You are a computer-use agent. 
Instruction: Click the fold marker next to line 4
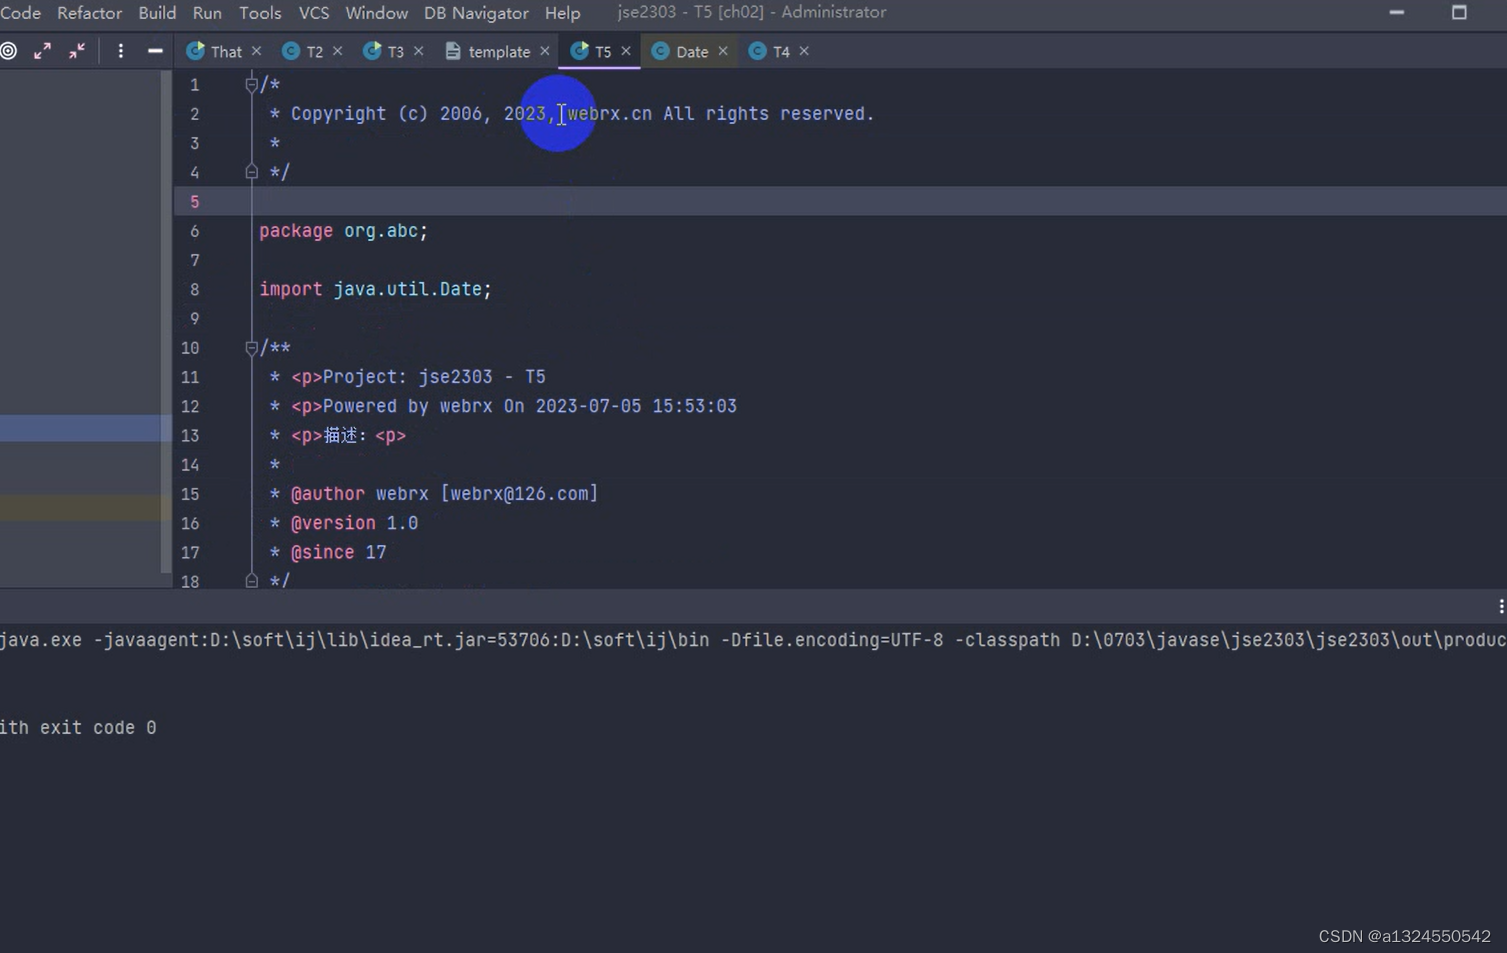pos(251,171)
